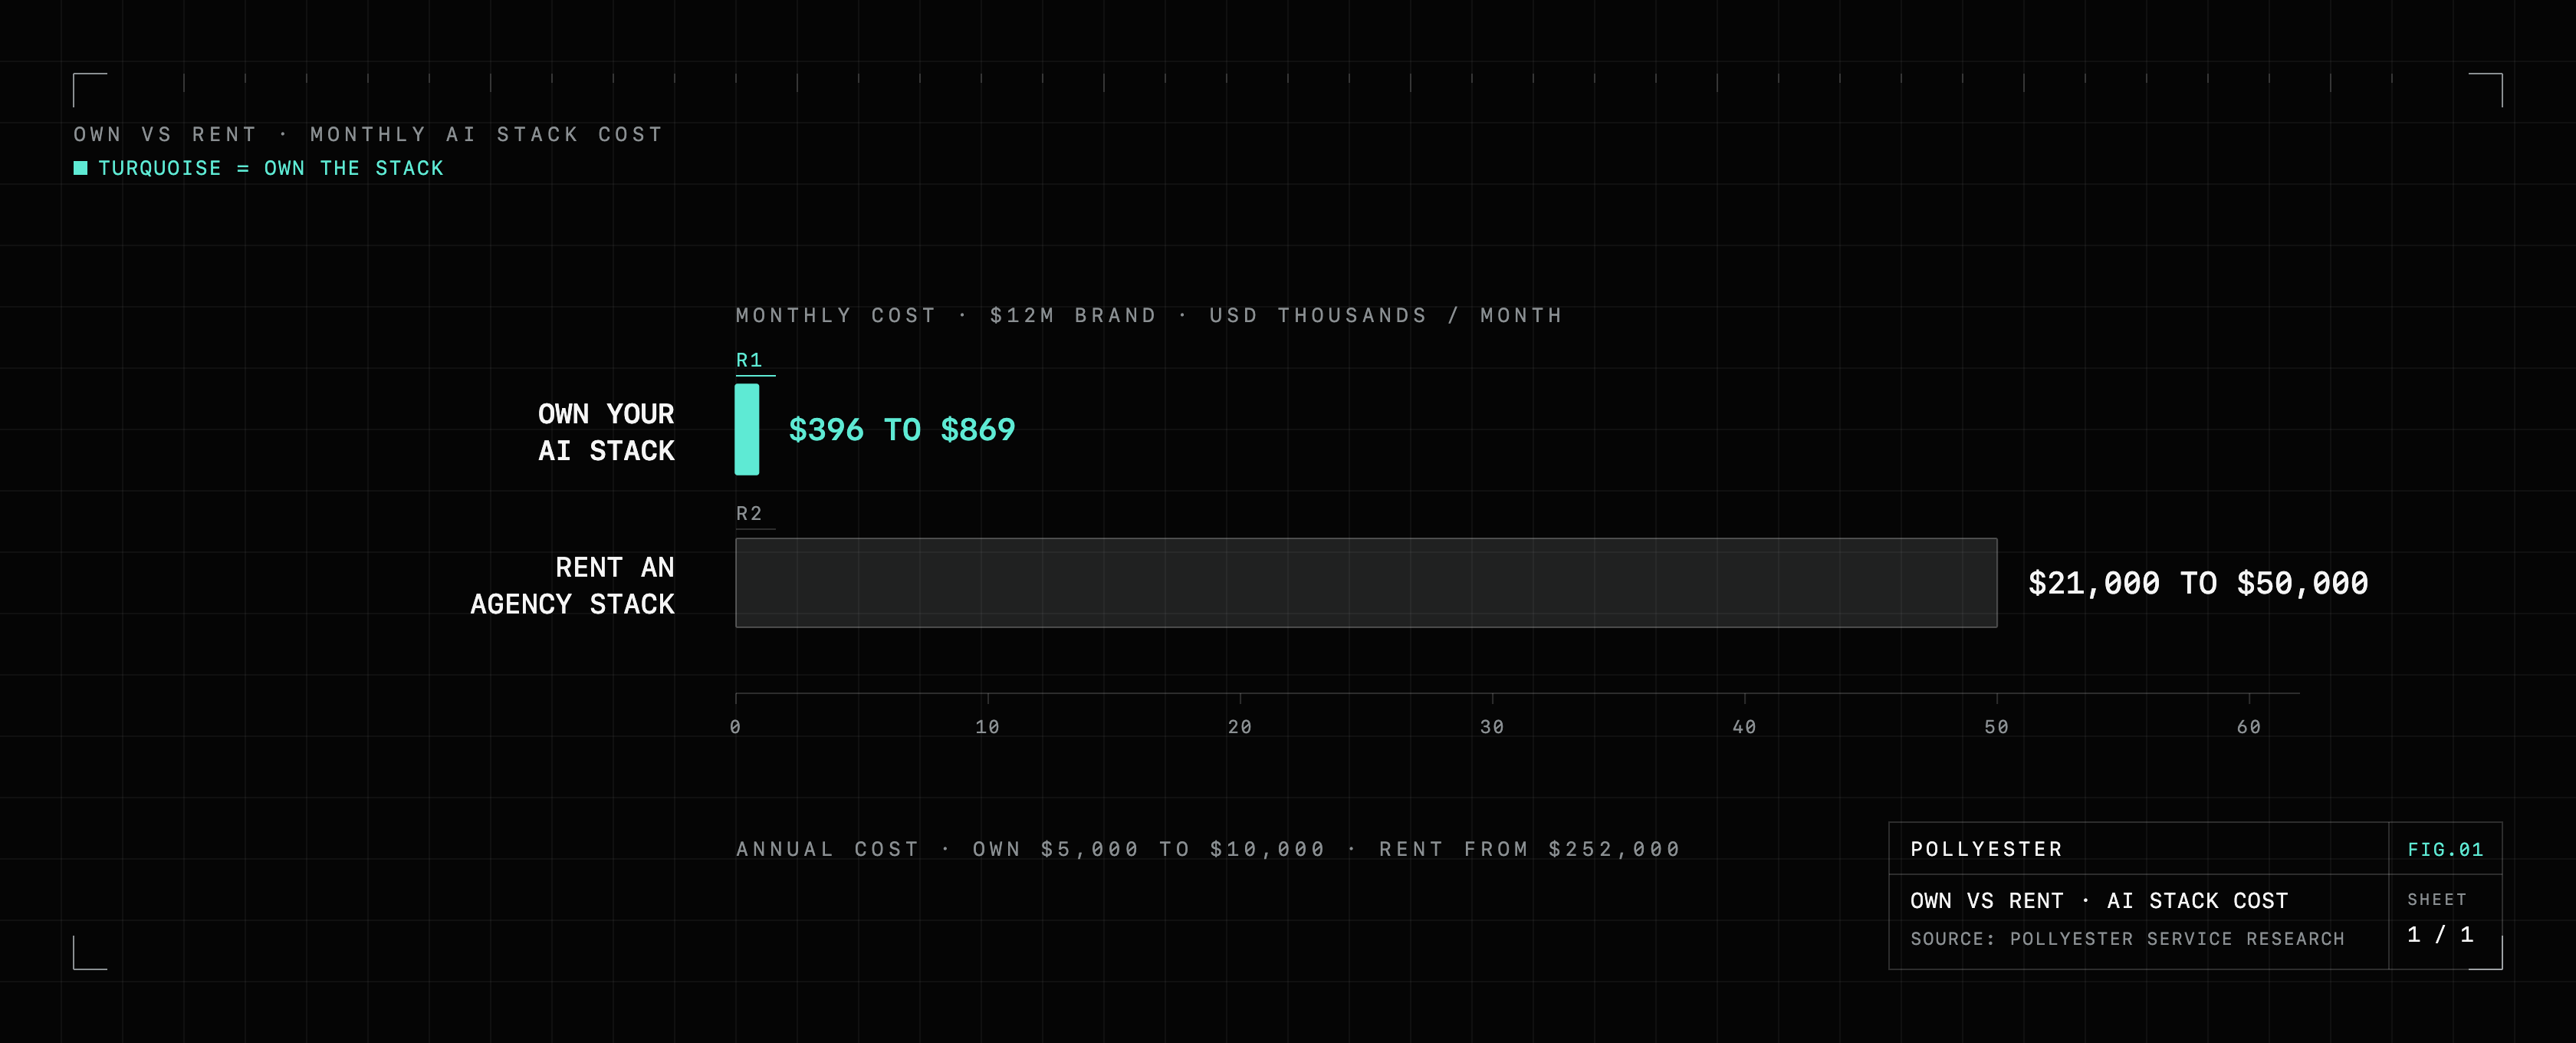Click the SHEET label

point(2437,900)
